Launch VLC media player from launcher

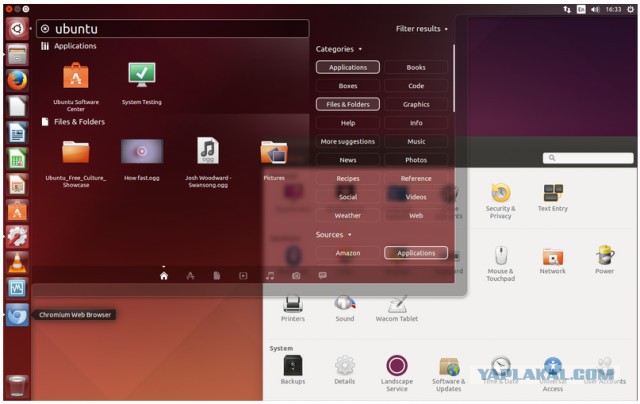coord(17,262)
